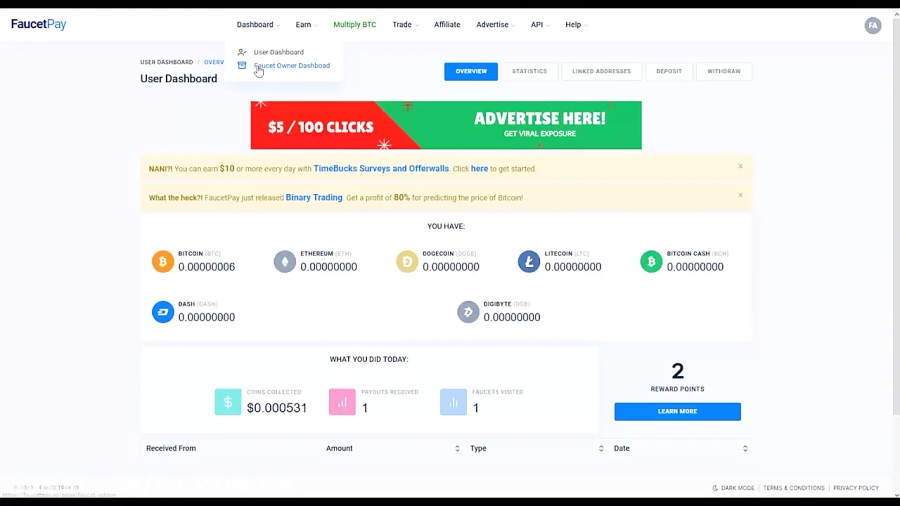Sort the table by Amount arrows
Viewport: 900px width, 506px height.
457,449
